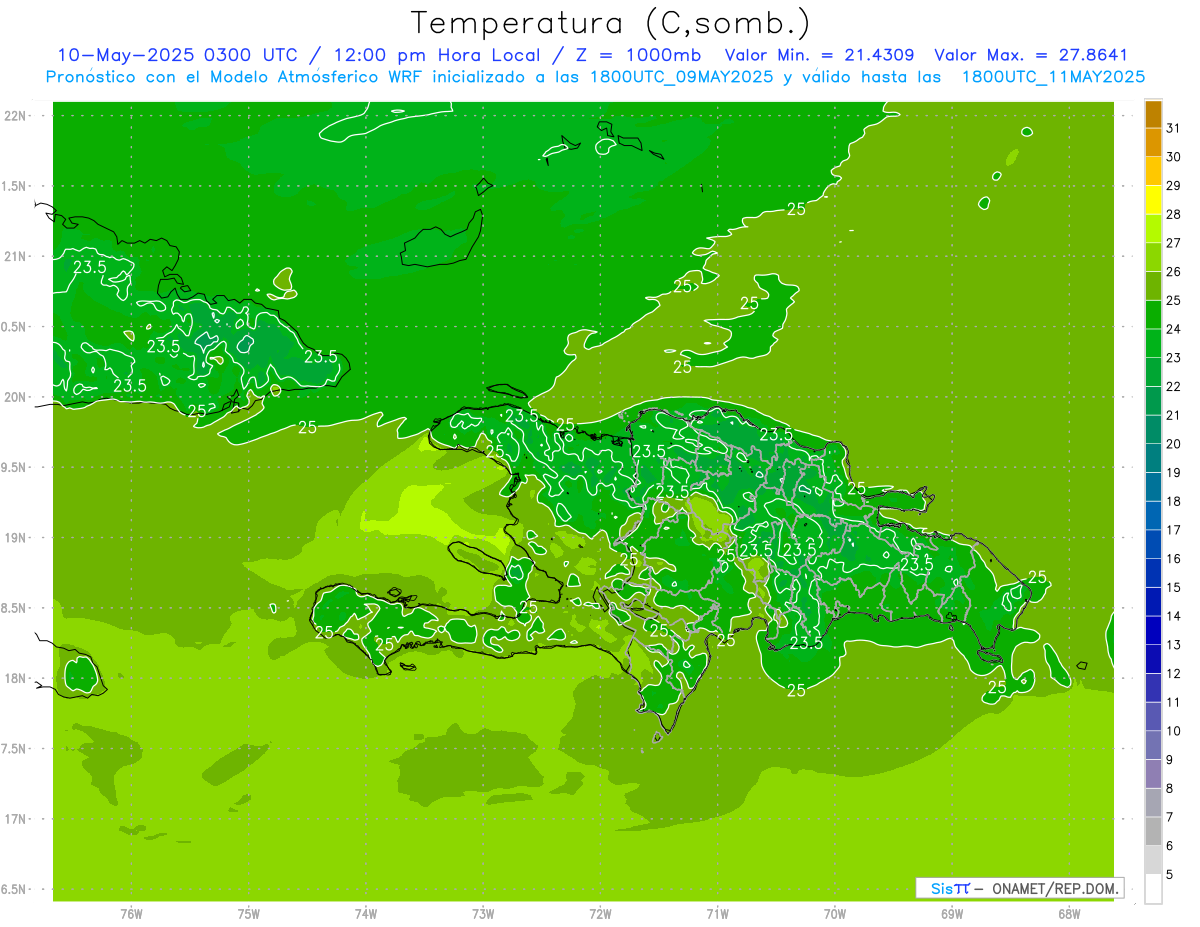Click the legend scale label 5
1200x927 pixels.
pyautogui.click(x=1170, y=875)
